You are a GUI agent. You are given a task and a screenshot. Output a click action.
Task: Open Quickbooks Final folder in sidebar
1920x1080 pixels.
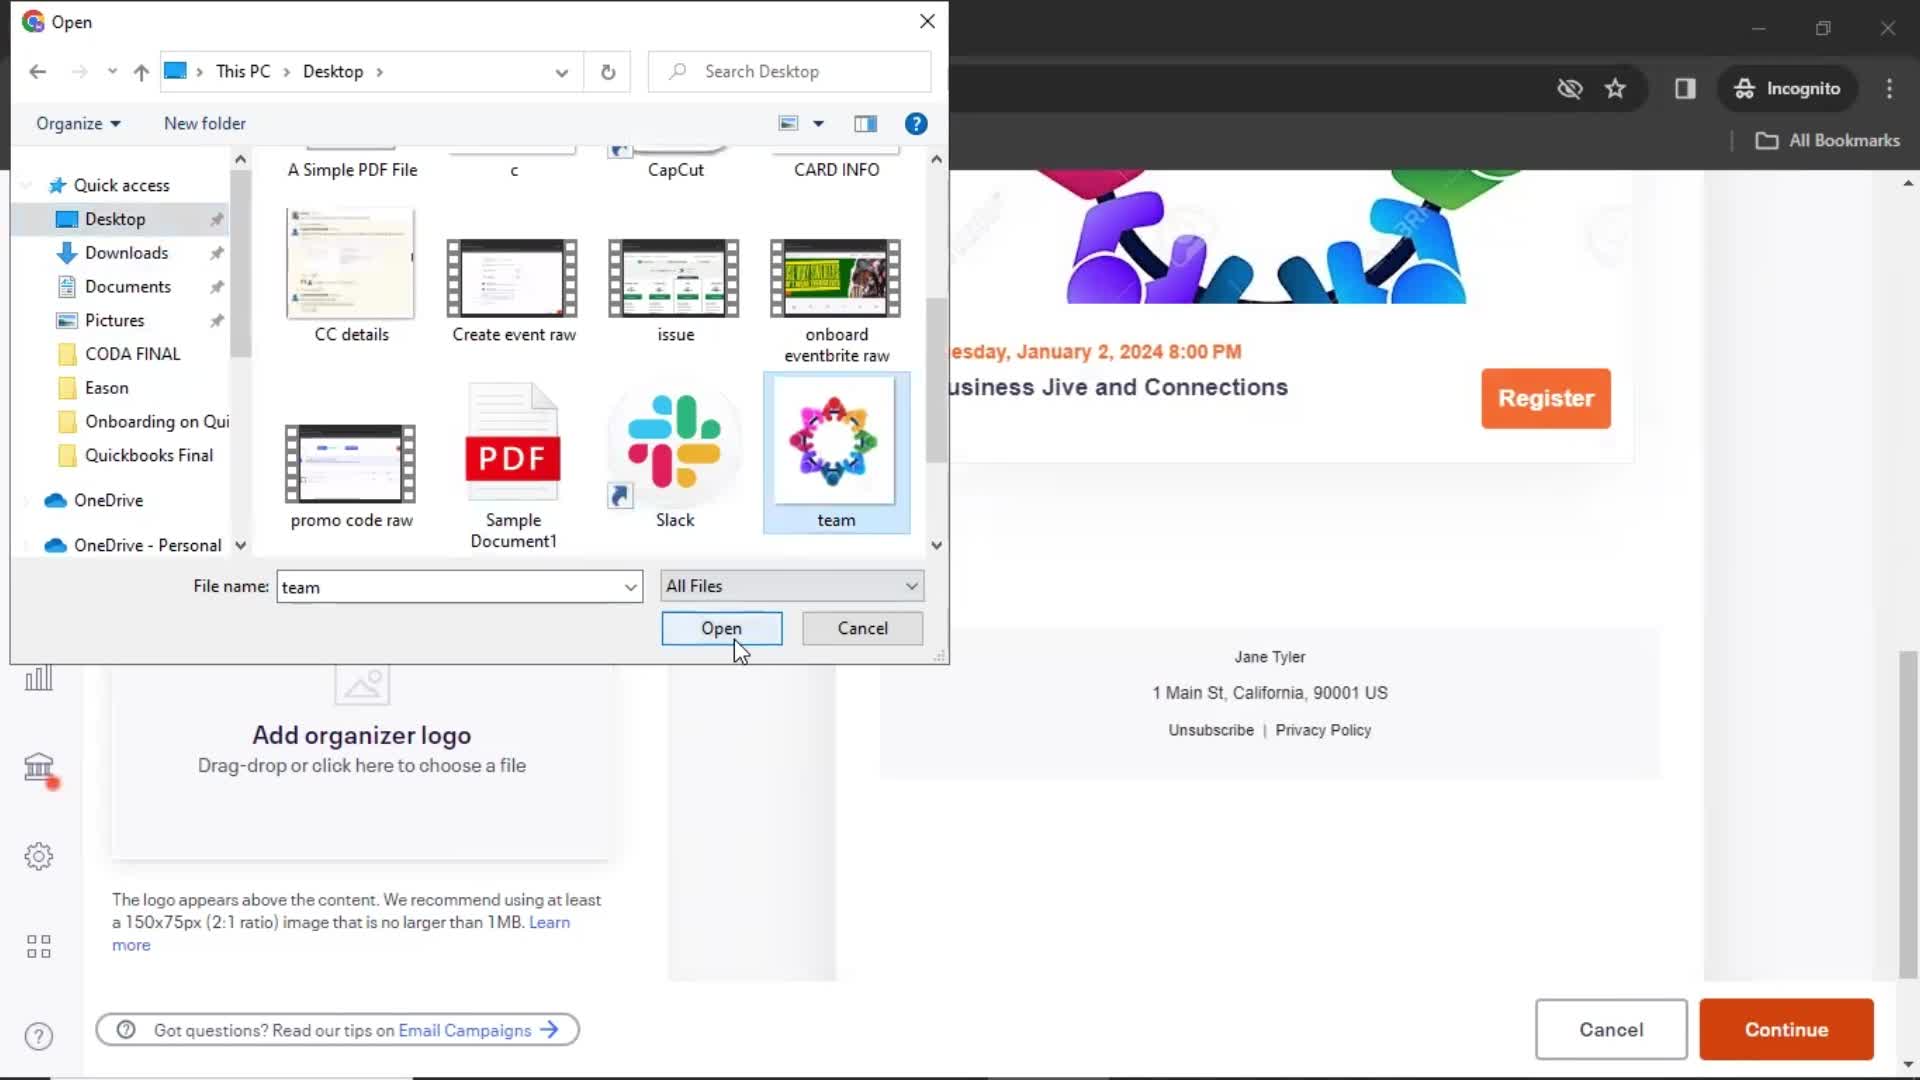[x=148, y=456]
